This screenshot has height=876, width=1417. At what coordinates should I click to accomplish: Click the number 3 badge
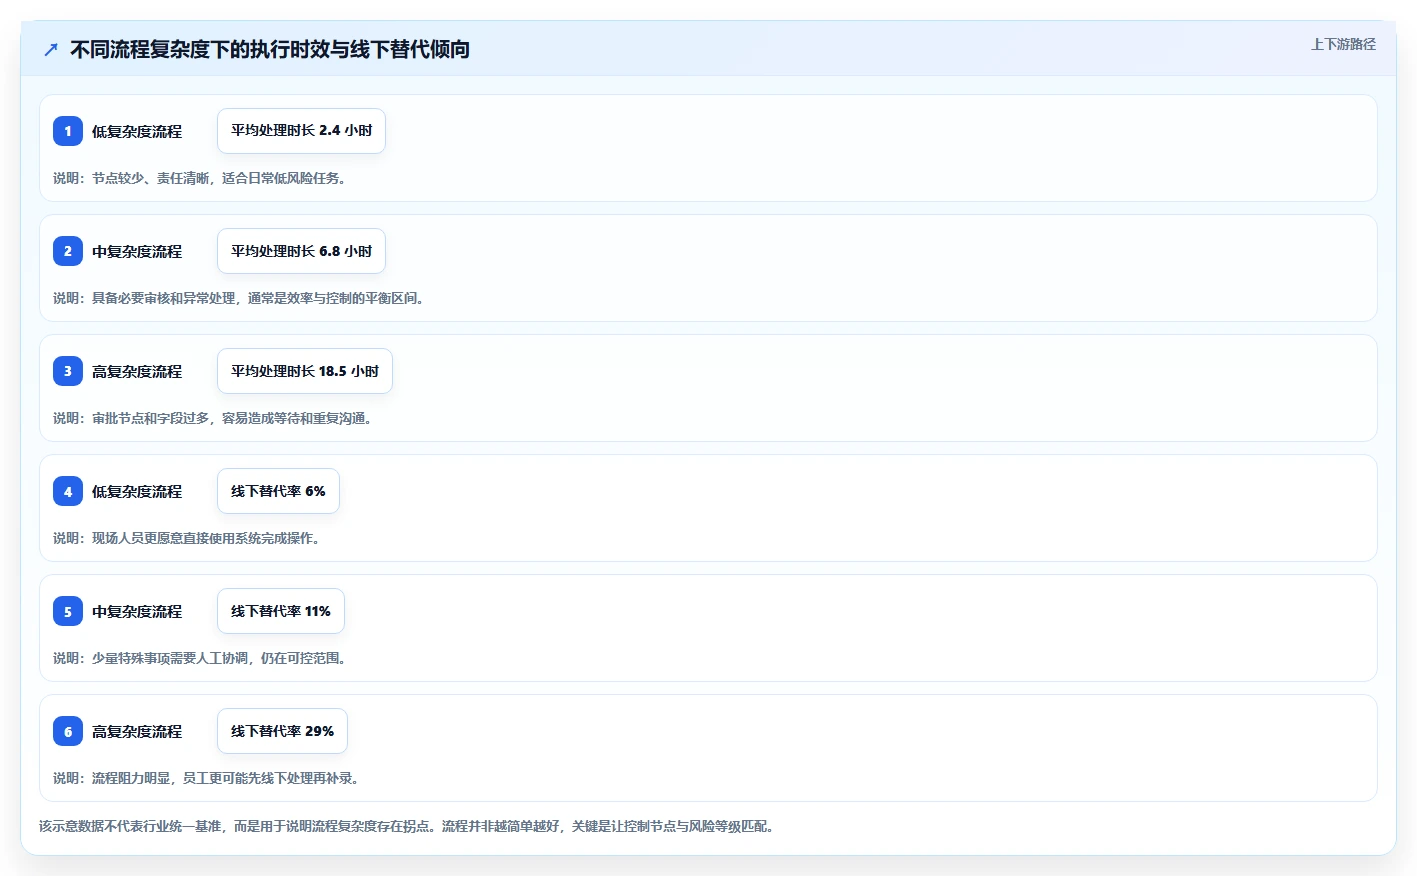68,371
